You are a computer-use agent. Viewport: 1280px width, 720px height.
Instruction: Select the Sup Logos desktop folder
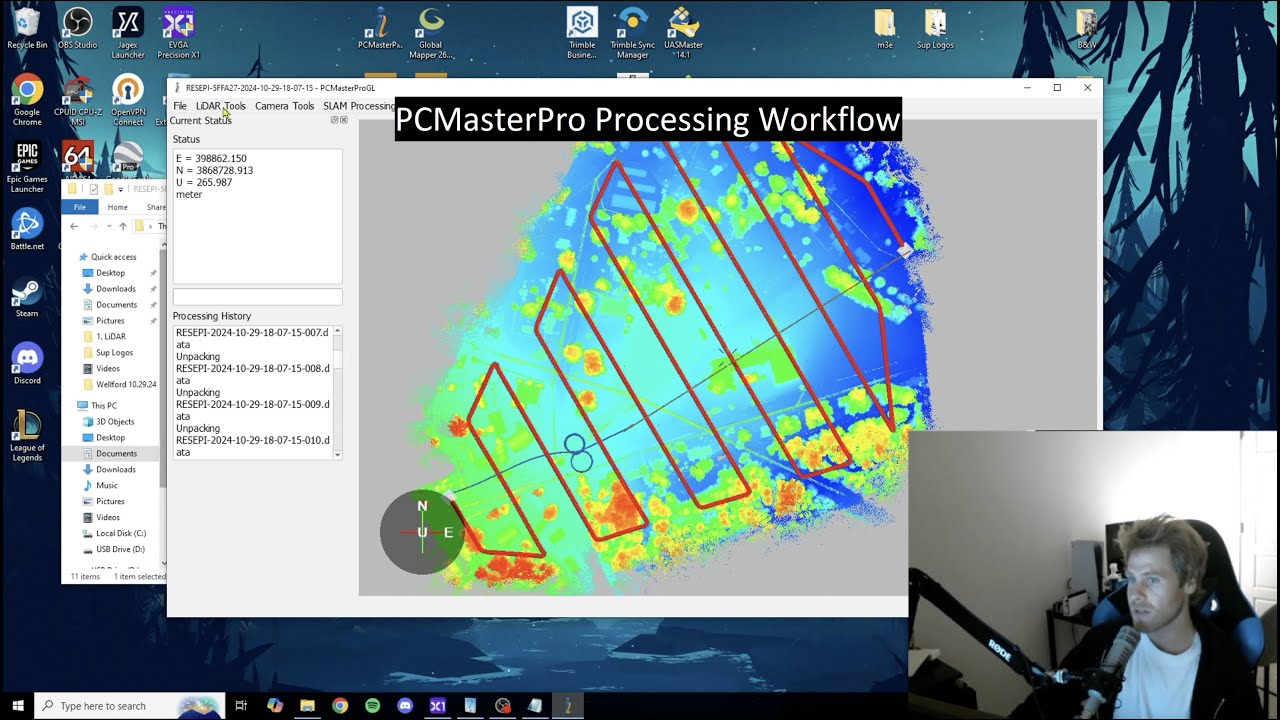pos(935,29)
